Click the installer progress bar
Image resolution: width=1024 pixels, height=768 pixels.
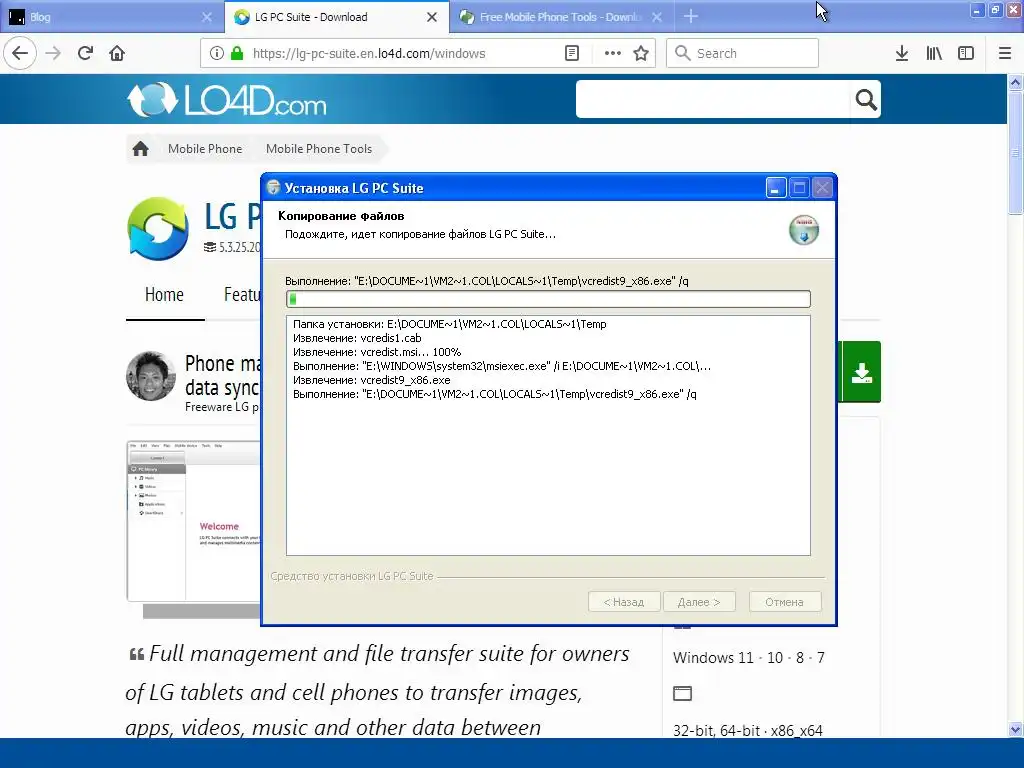point(548,298)
